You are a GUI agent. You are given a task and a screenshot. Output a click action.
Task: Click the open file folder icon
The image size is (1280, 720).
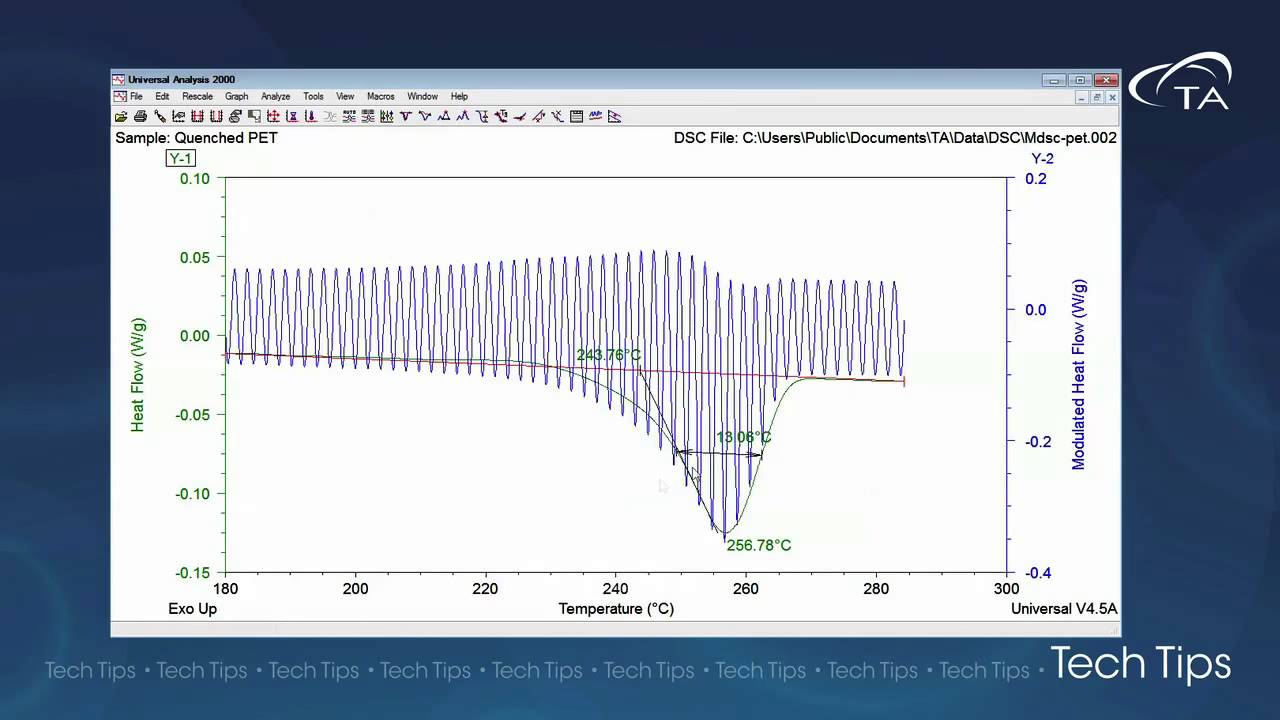pyautogui.click(x=121, y=117)
